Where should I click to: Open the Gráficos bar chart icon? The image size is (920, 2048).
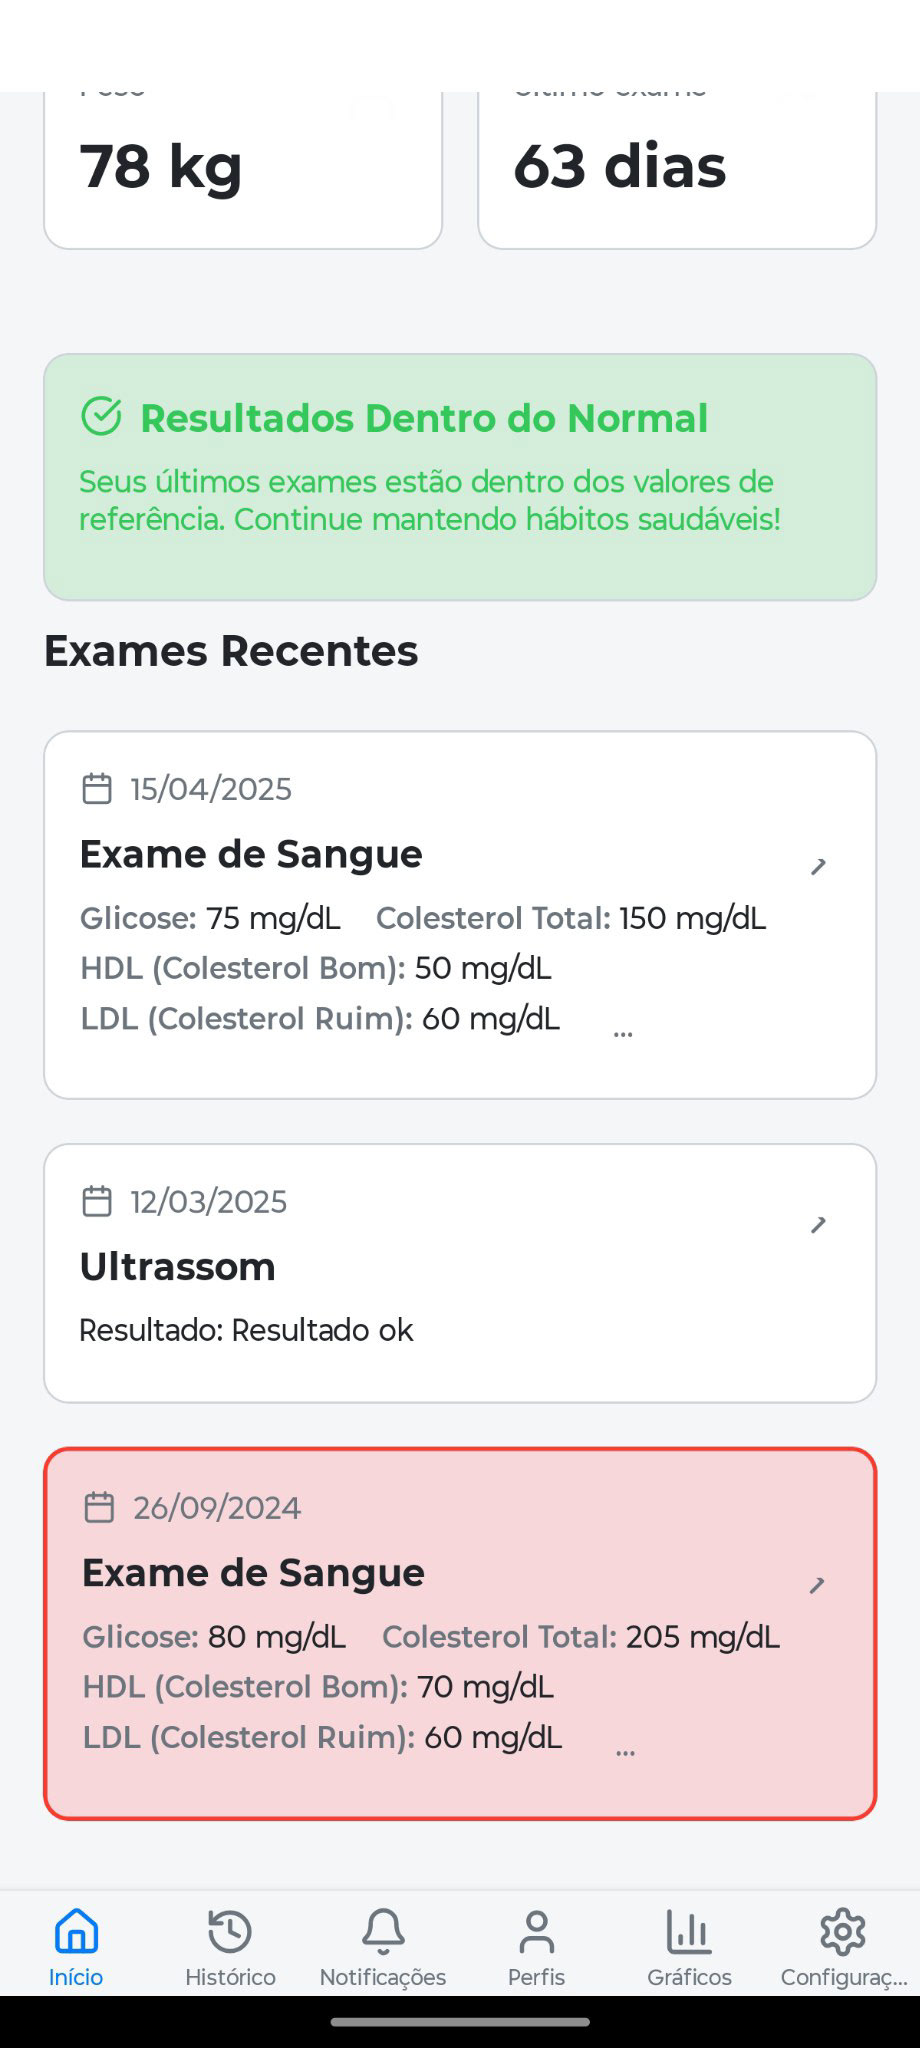point(689,1931)
